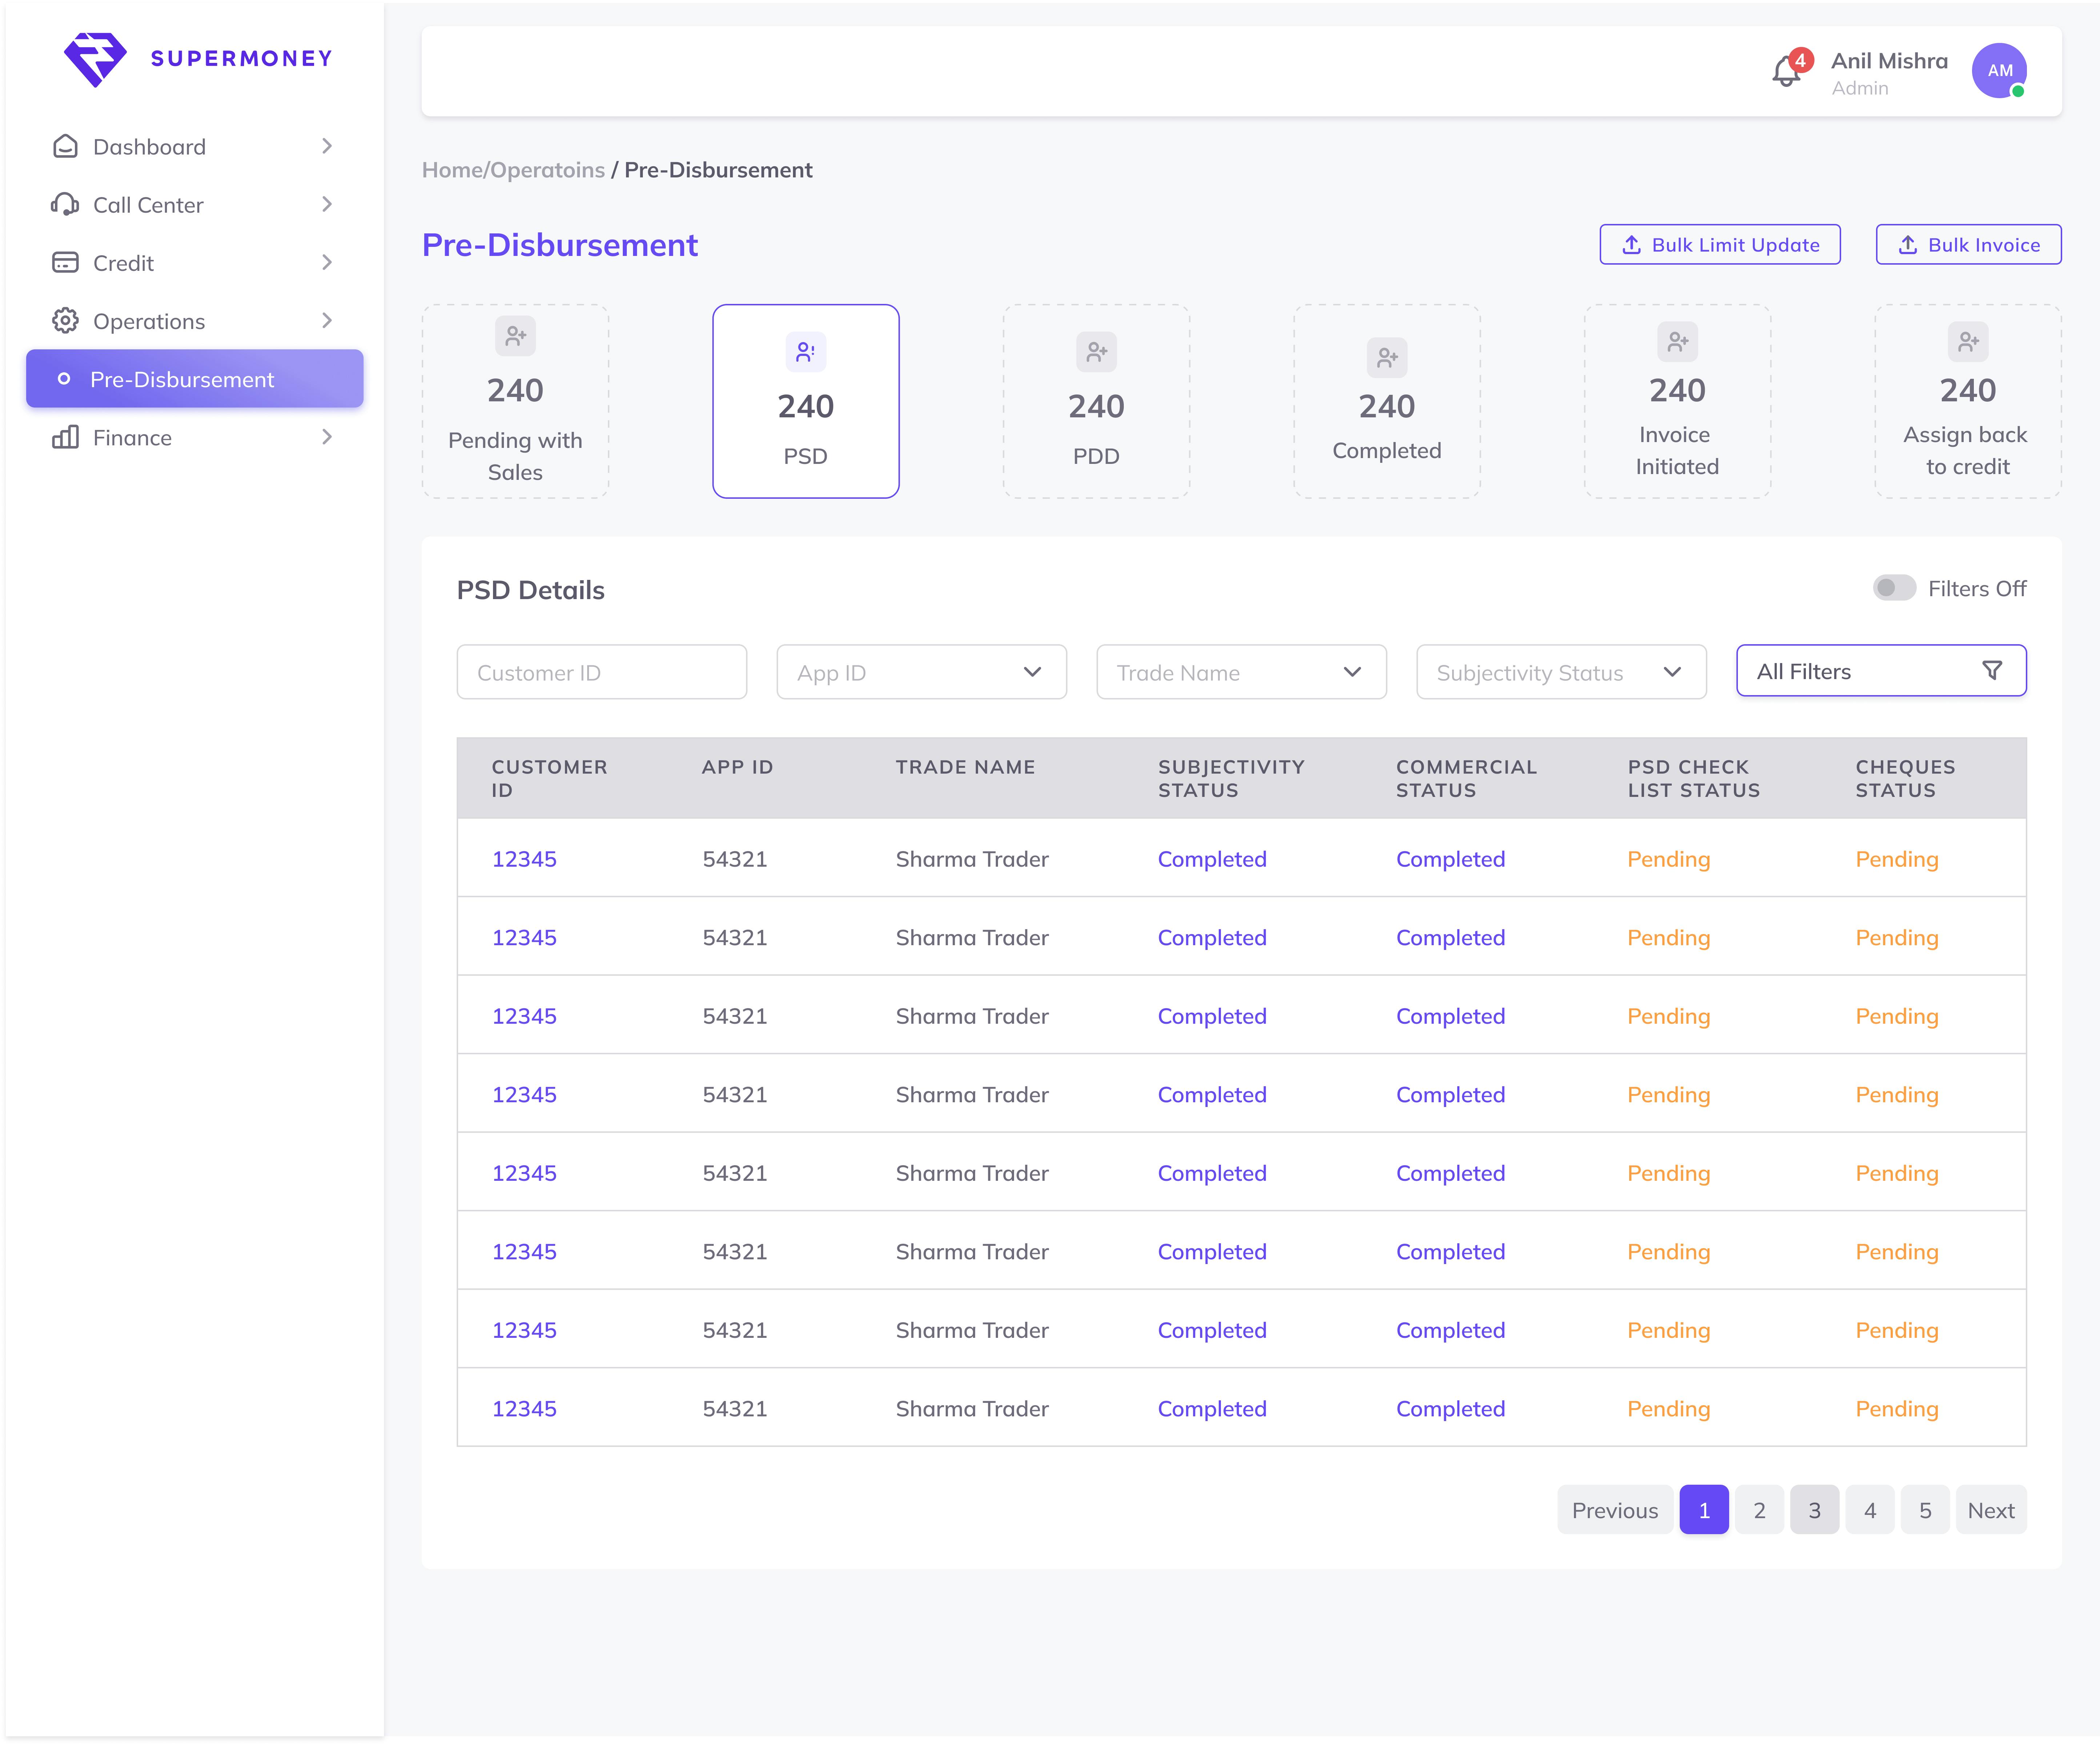Switch to the Invoice Initiated card

pyautogui.click(x=1678, y=401)
